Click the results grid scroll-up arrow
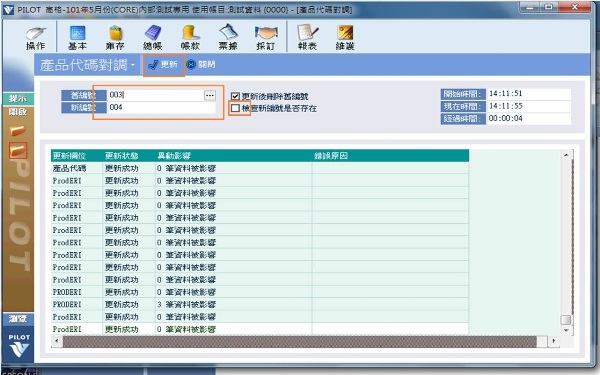 pyautogui.click(x=566, y=155)
